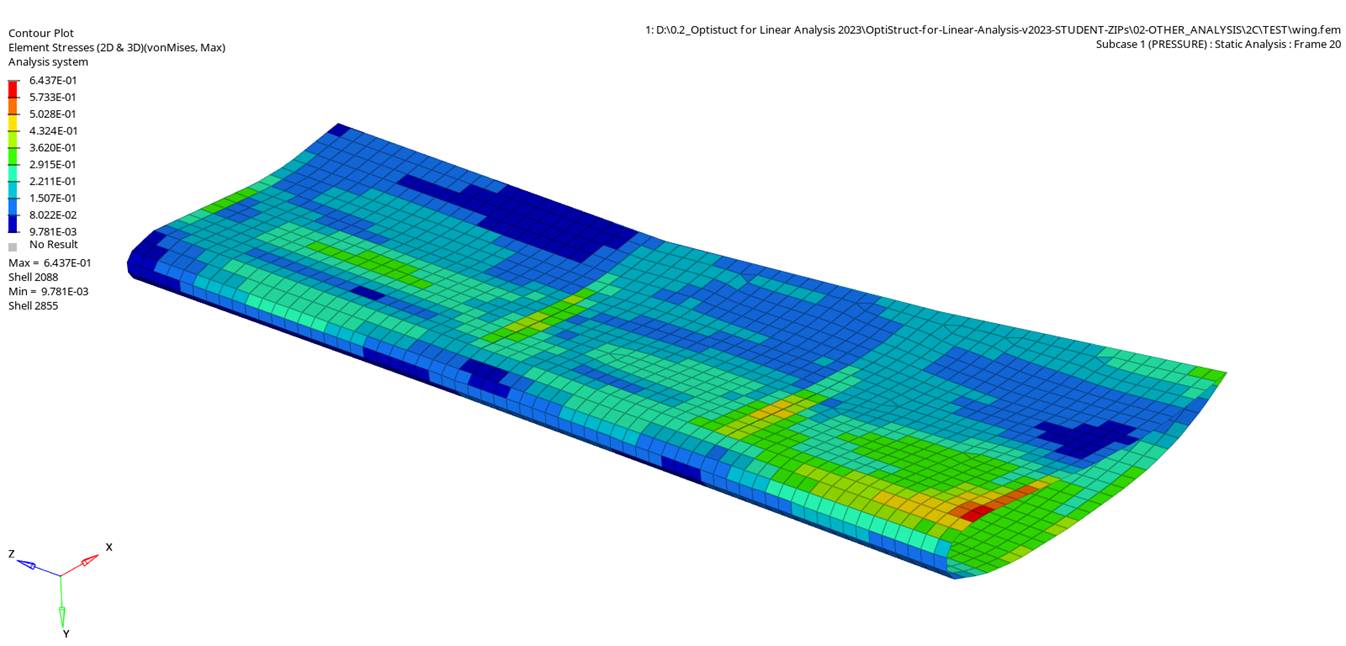Click legend maximum value 6.437E-01

pos(53,80)
